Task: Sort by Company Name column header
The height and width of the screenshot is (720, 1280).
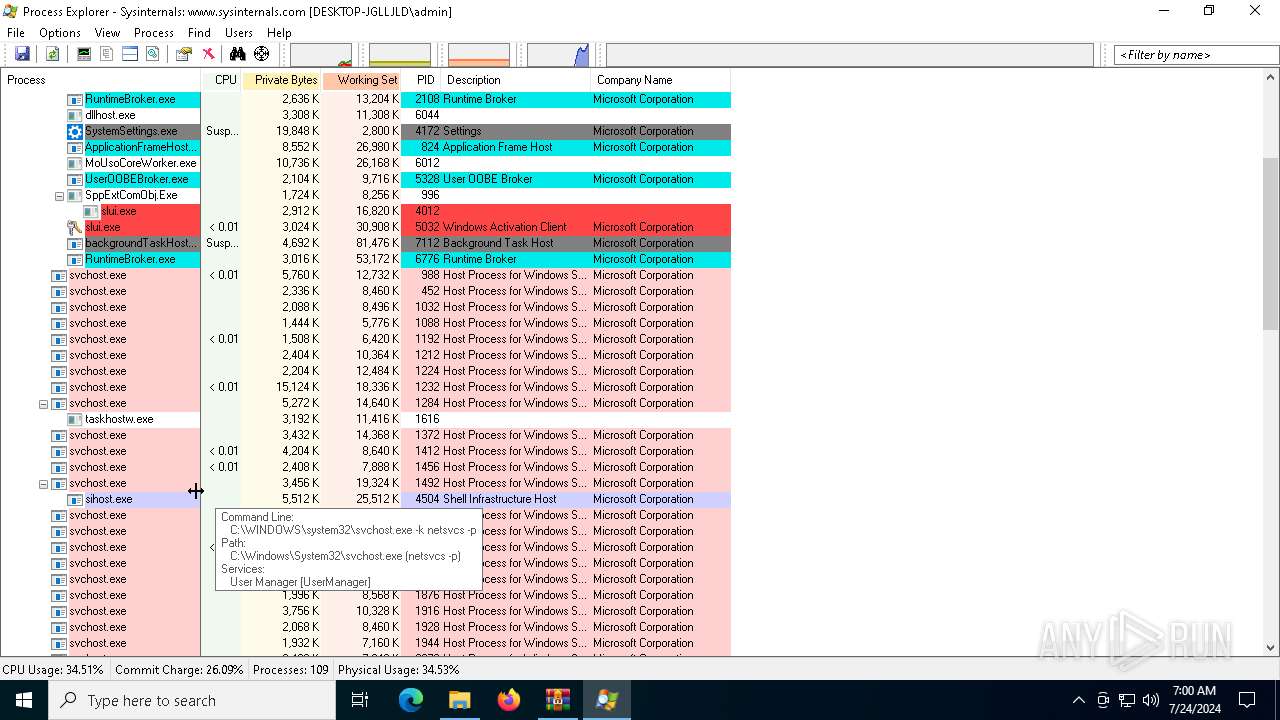Action: (x=660, y=80)
